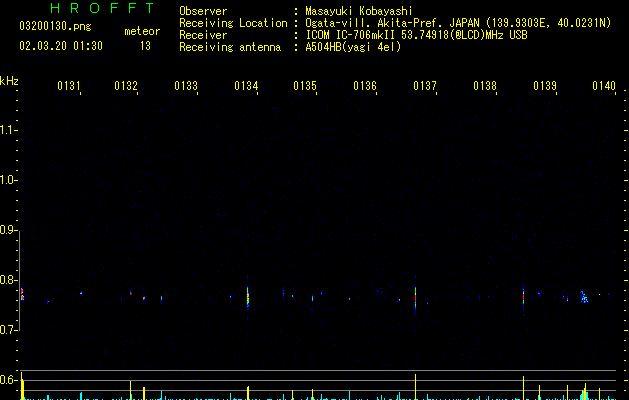The image size is (629, 400).
Task: Click the Receiver label
Action: click(203, 35)
